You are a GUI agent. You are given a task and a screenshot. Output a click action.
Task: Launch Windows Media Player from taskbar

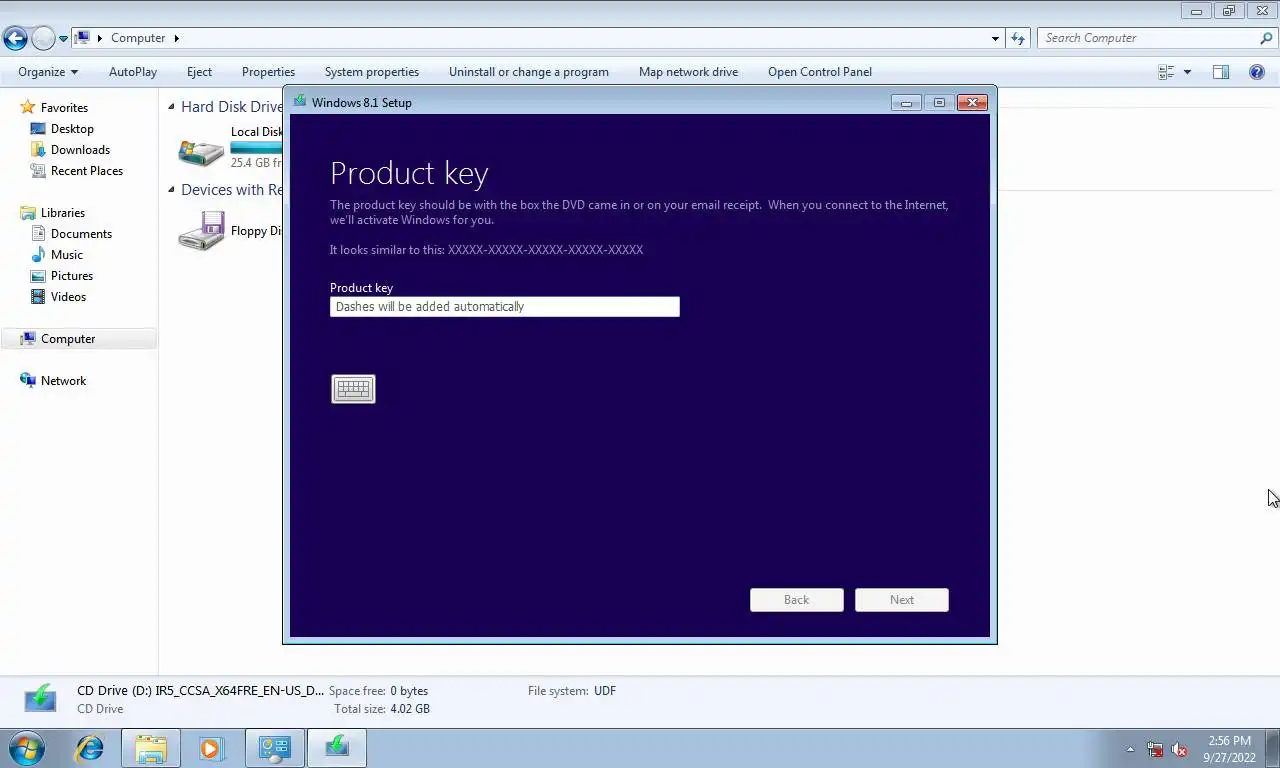coord(211,748)
